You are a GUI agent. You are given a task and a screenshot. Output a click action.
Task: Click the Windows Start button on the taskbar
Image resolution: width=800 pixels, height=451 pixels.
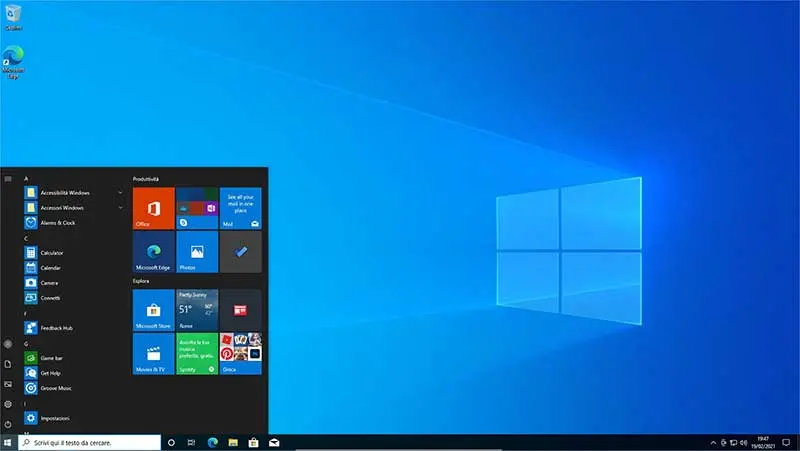point(8,442)
